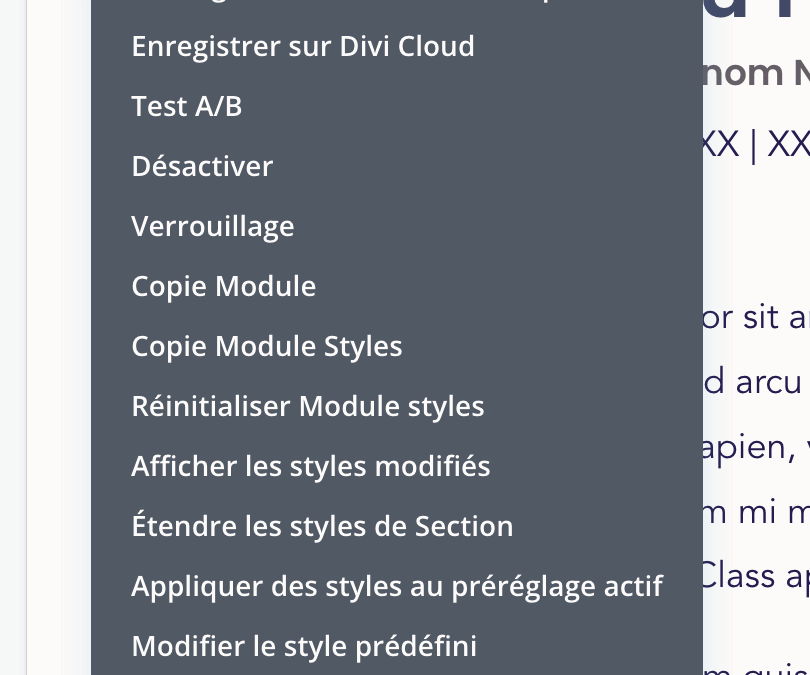The height and width of the screenshot is (675, 810).
Task: Click the white page area left of the menu
Action: point(45,340)
